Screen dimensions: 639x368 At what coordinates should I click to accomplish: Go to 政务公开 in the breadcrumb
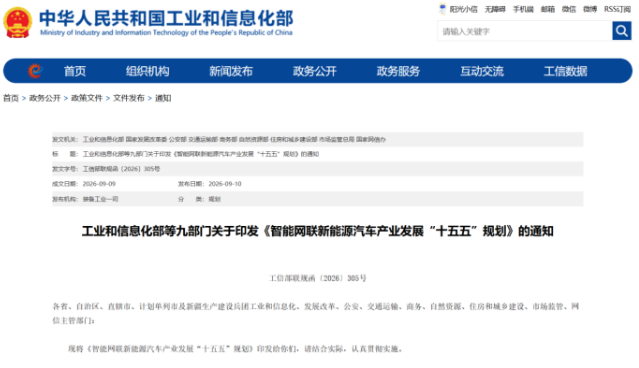coord(45,98)
